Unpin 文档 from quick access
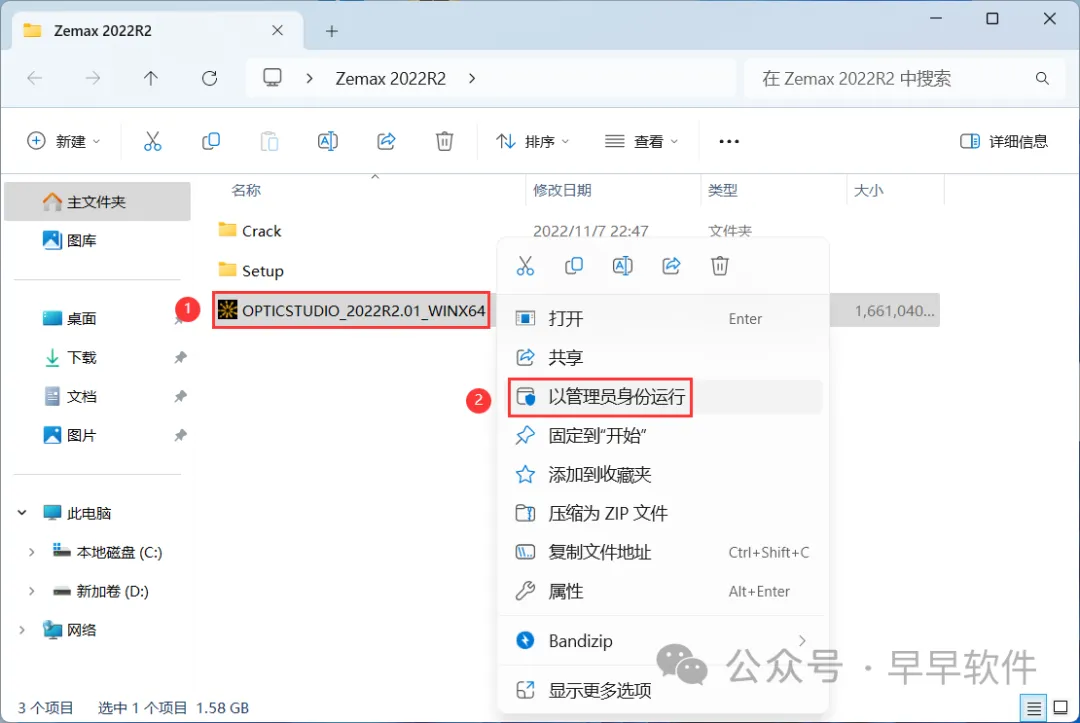1080x723 pixels. (x=180, y=397)
